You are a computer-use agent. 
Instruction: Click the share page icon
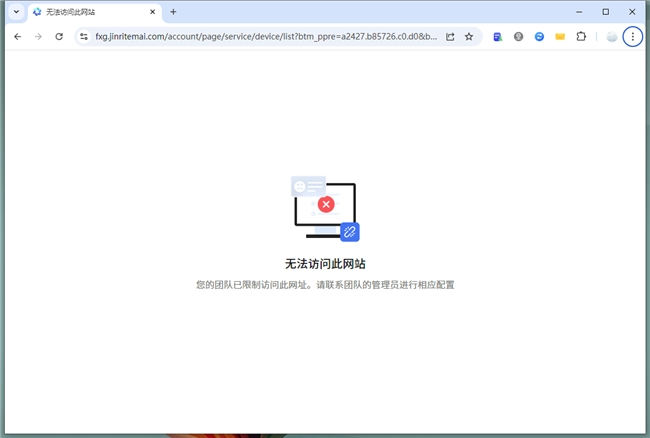(x=450, y=36)
